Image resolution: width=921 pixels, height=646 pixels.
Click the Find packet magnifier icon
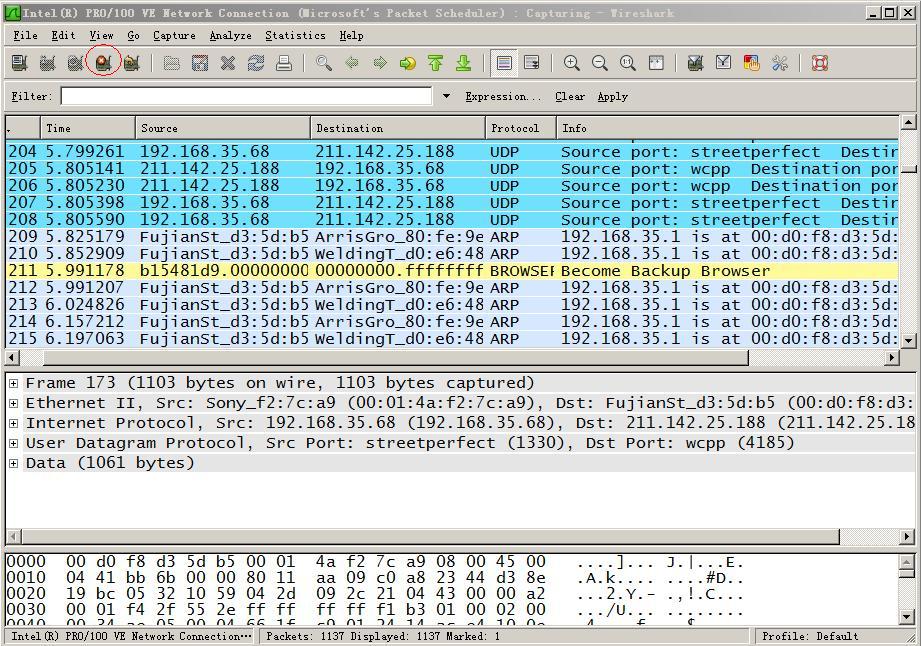tap(323, 63)
